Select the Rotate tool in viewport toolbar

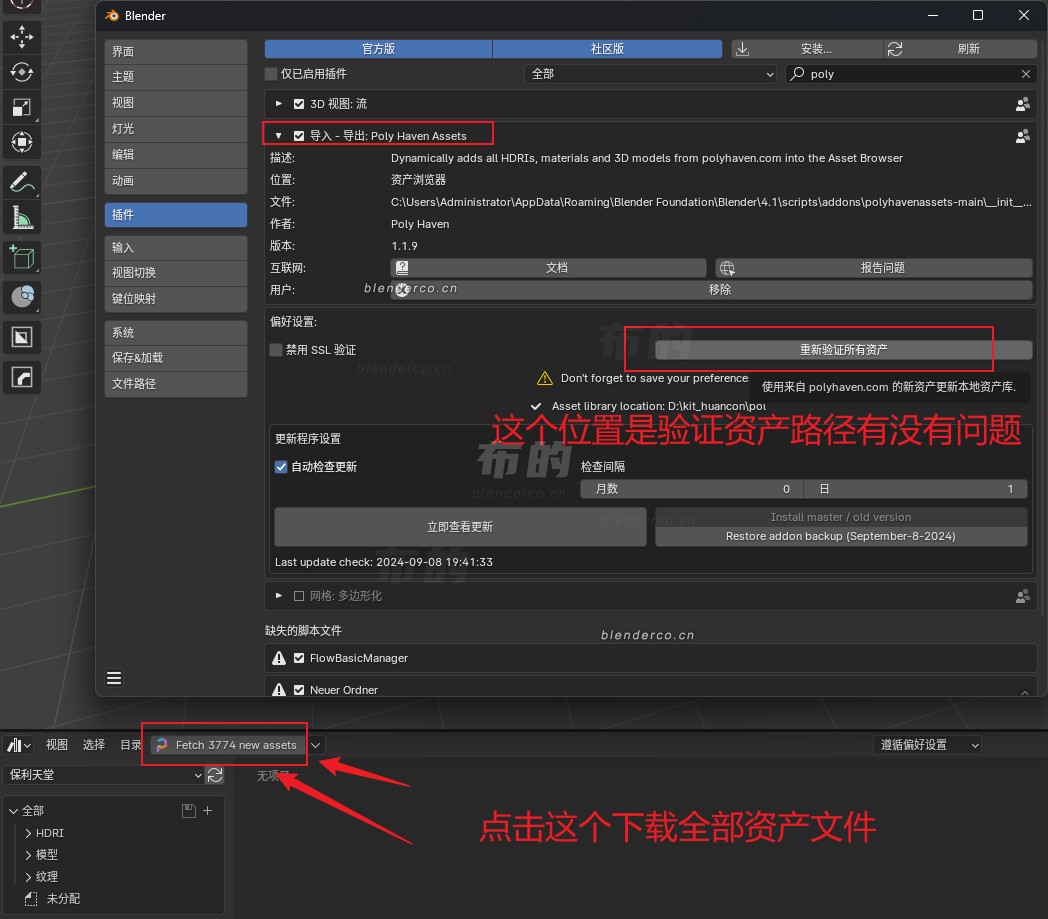pos(21,72)
